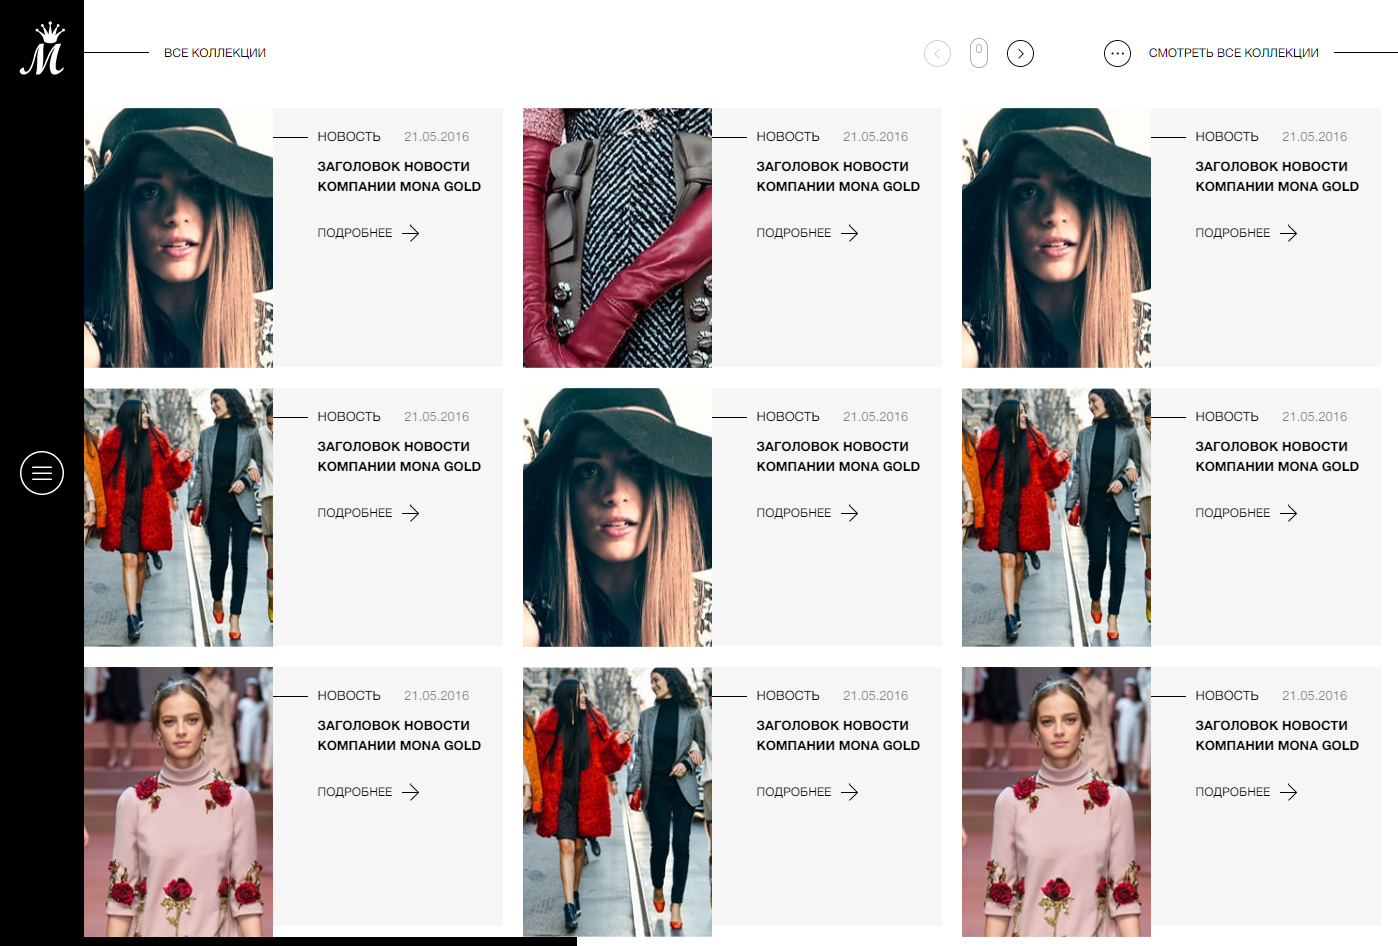Click headline beside the middle-row hat woman photo
This screenshot has height=946, width=1398.
click(838, 456)
